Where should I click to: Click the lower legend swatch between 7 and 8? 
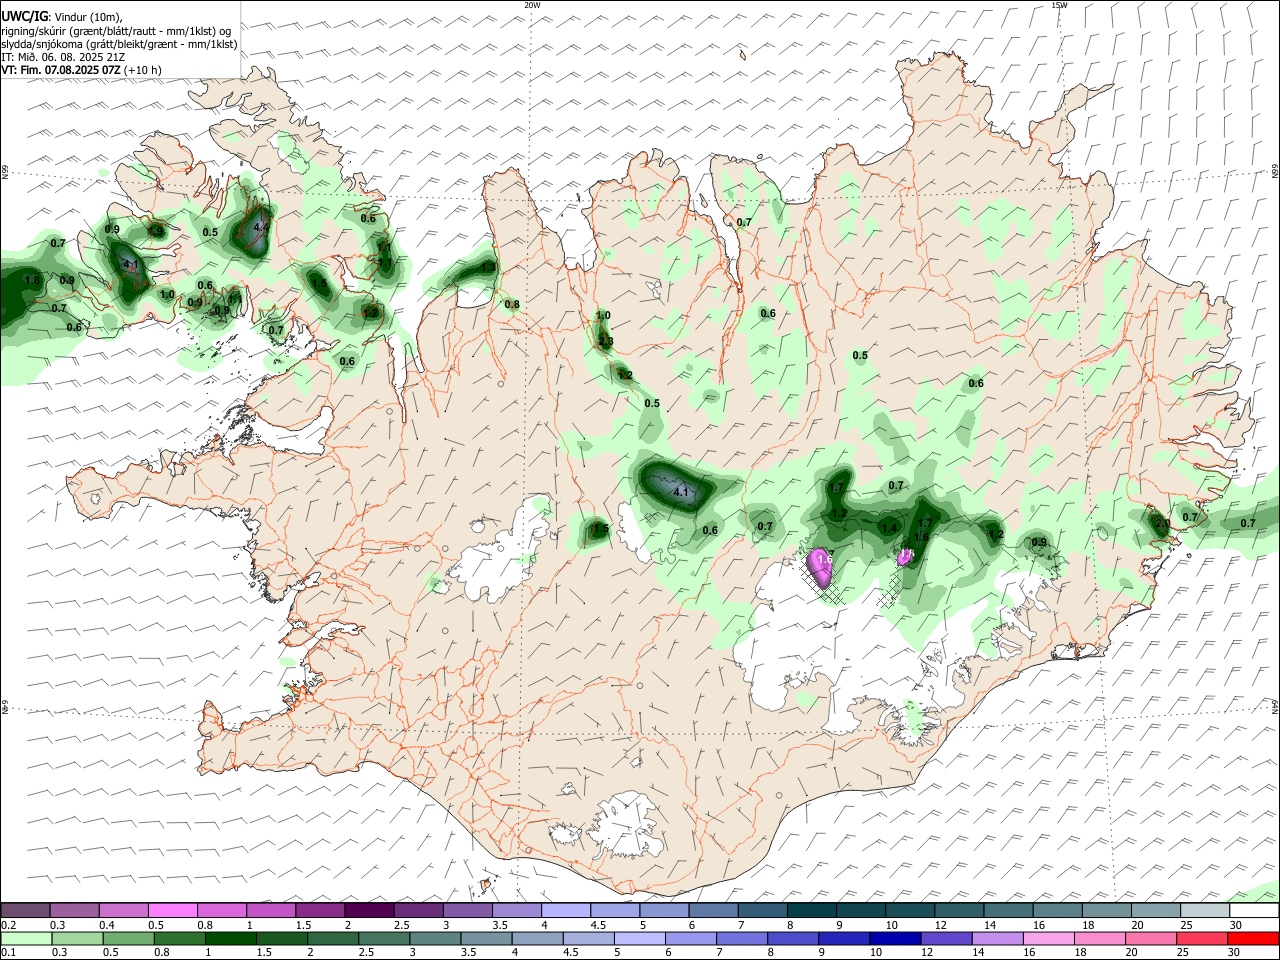click(741, 938)
